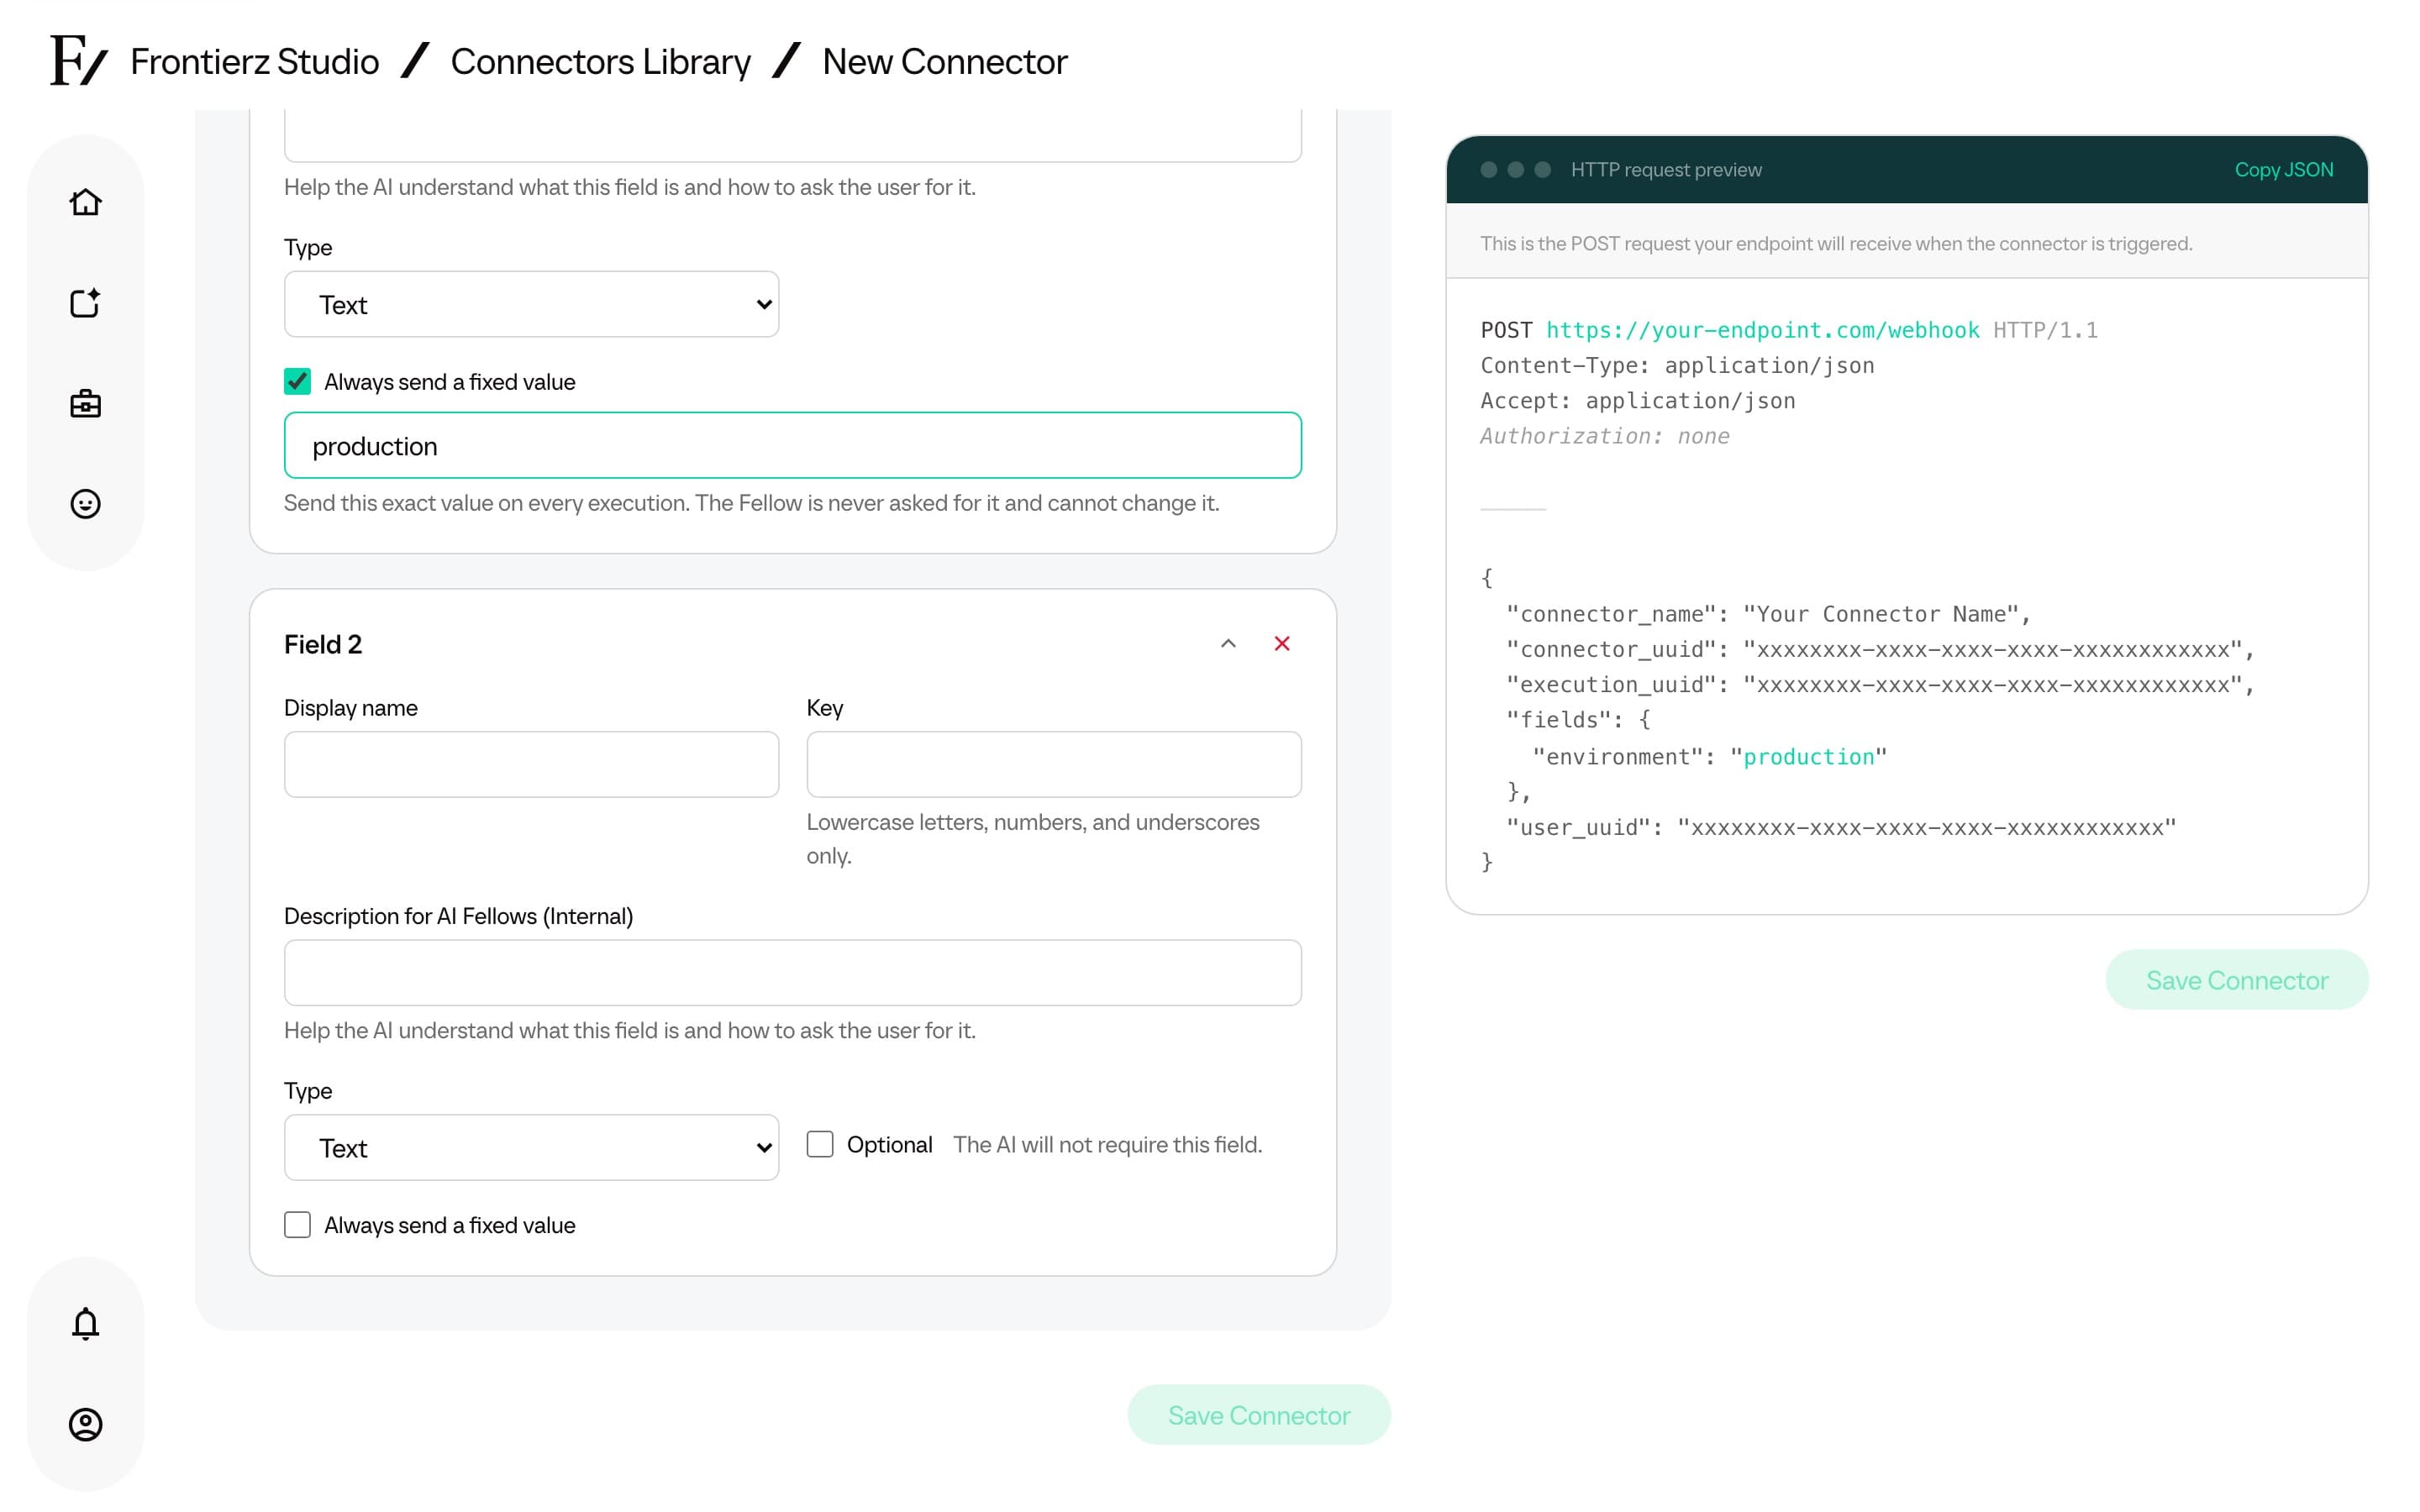Click the new chat sparkle icon in sidebar
2420x1512 pixels.
[85, 303]
